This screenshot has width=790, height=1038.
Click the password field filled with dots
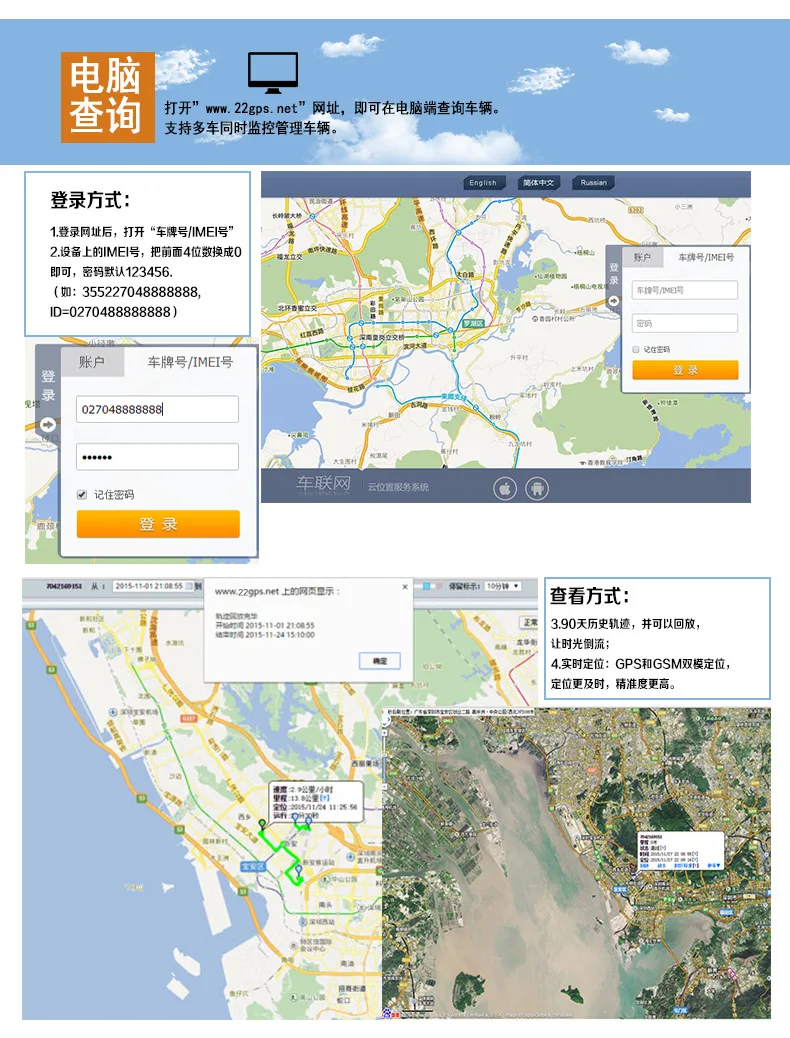158,457
